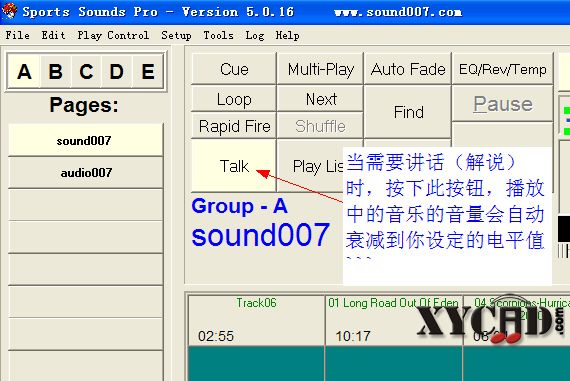Open the Setup menu
This screenshot has width=570, height=381.
click(176, 35)
